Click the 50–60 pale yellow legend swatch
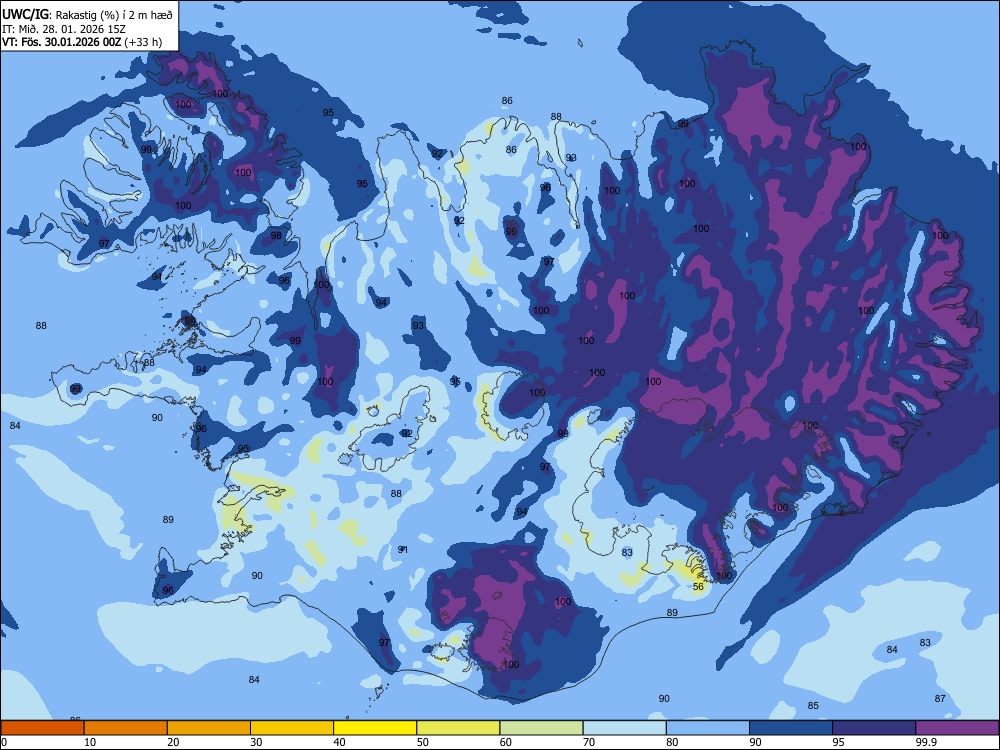The height and width of the screenshot is (750, 1000). click(x=459, y=728)
